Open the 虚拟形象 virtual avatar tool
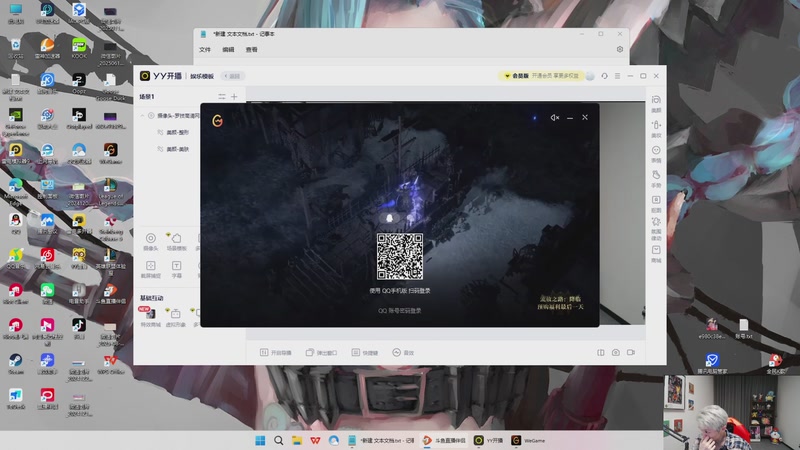Viewport: 800px width, 450px height. pyautogui.click(x=176, y=317)
